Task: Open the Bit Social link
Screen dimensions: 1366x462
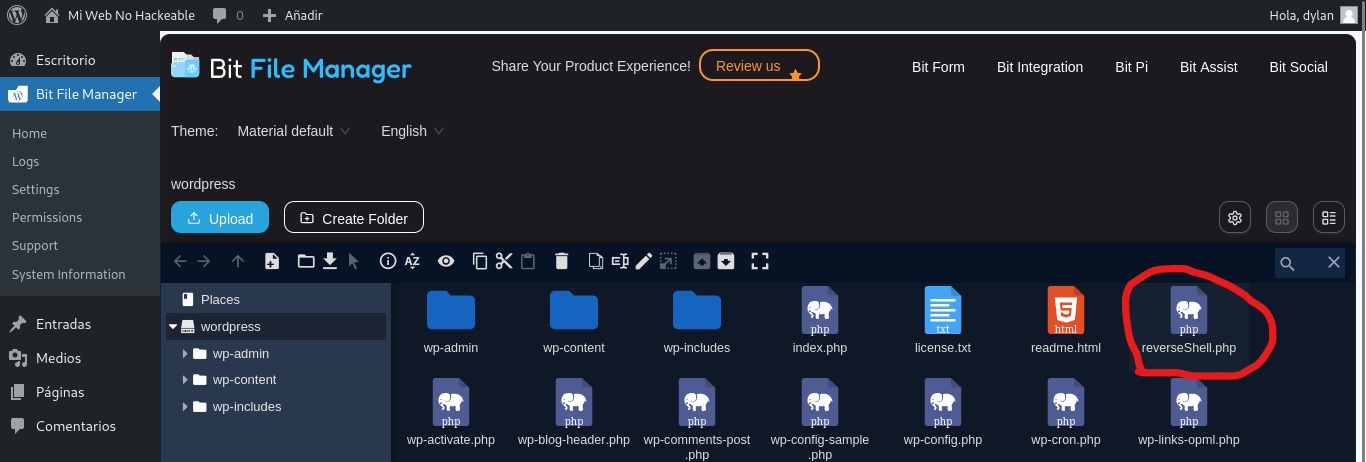Action: 1298,67
